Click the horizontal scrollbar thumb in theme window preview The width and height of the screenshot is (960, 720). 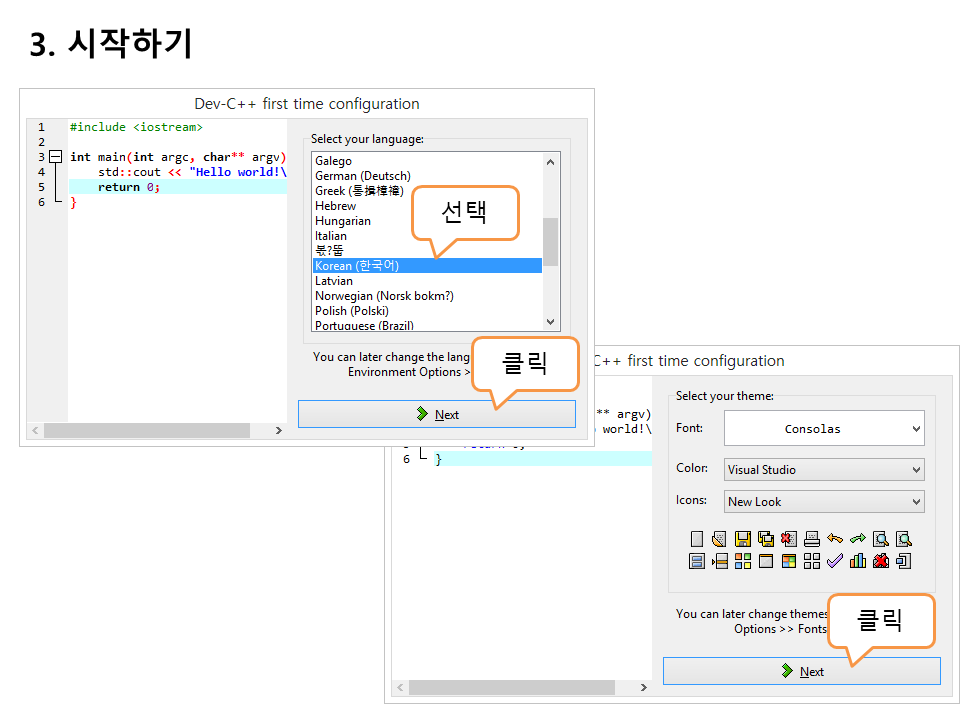[x=512, y=688]
